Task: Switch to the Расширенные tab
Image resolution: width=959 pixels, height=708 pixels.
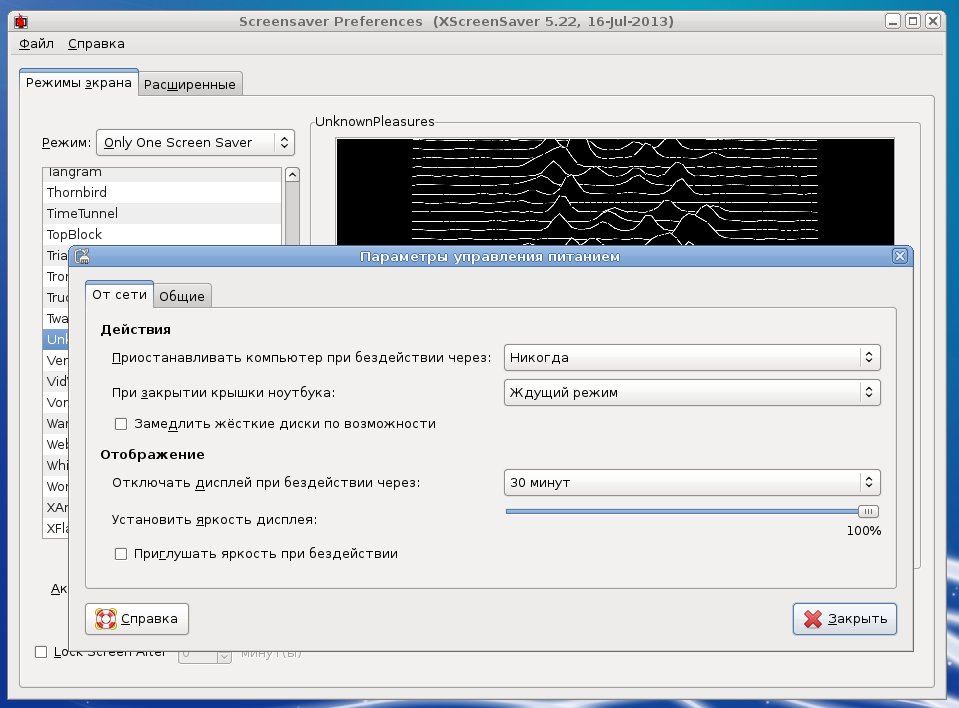Action: [190, 84]
